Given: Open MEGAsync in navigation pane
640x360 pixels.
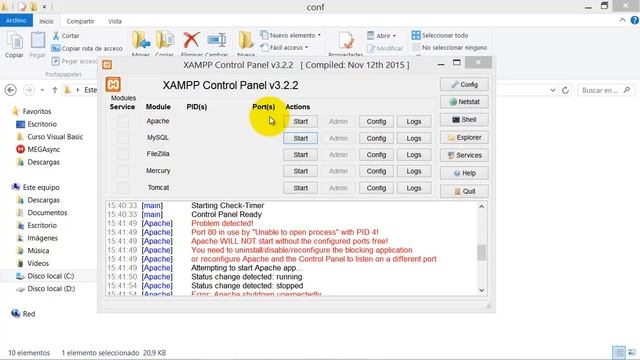Looking at the screenshot, I should [38, 149].
